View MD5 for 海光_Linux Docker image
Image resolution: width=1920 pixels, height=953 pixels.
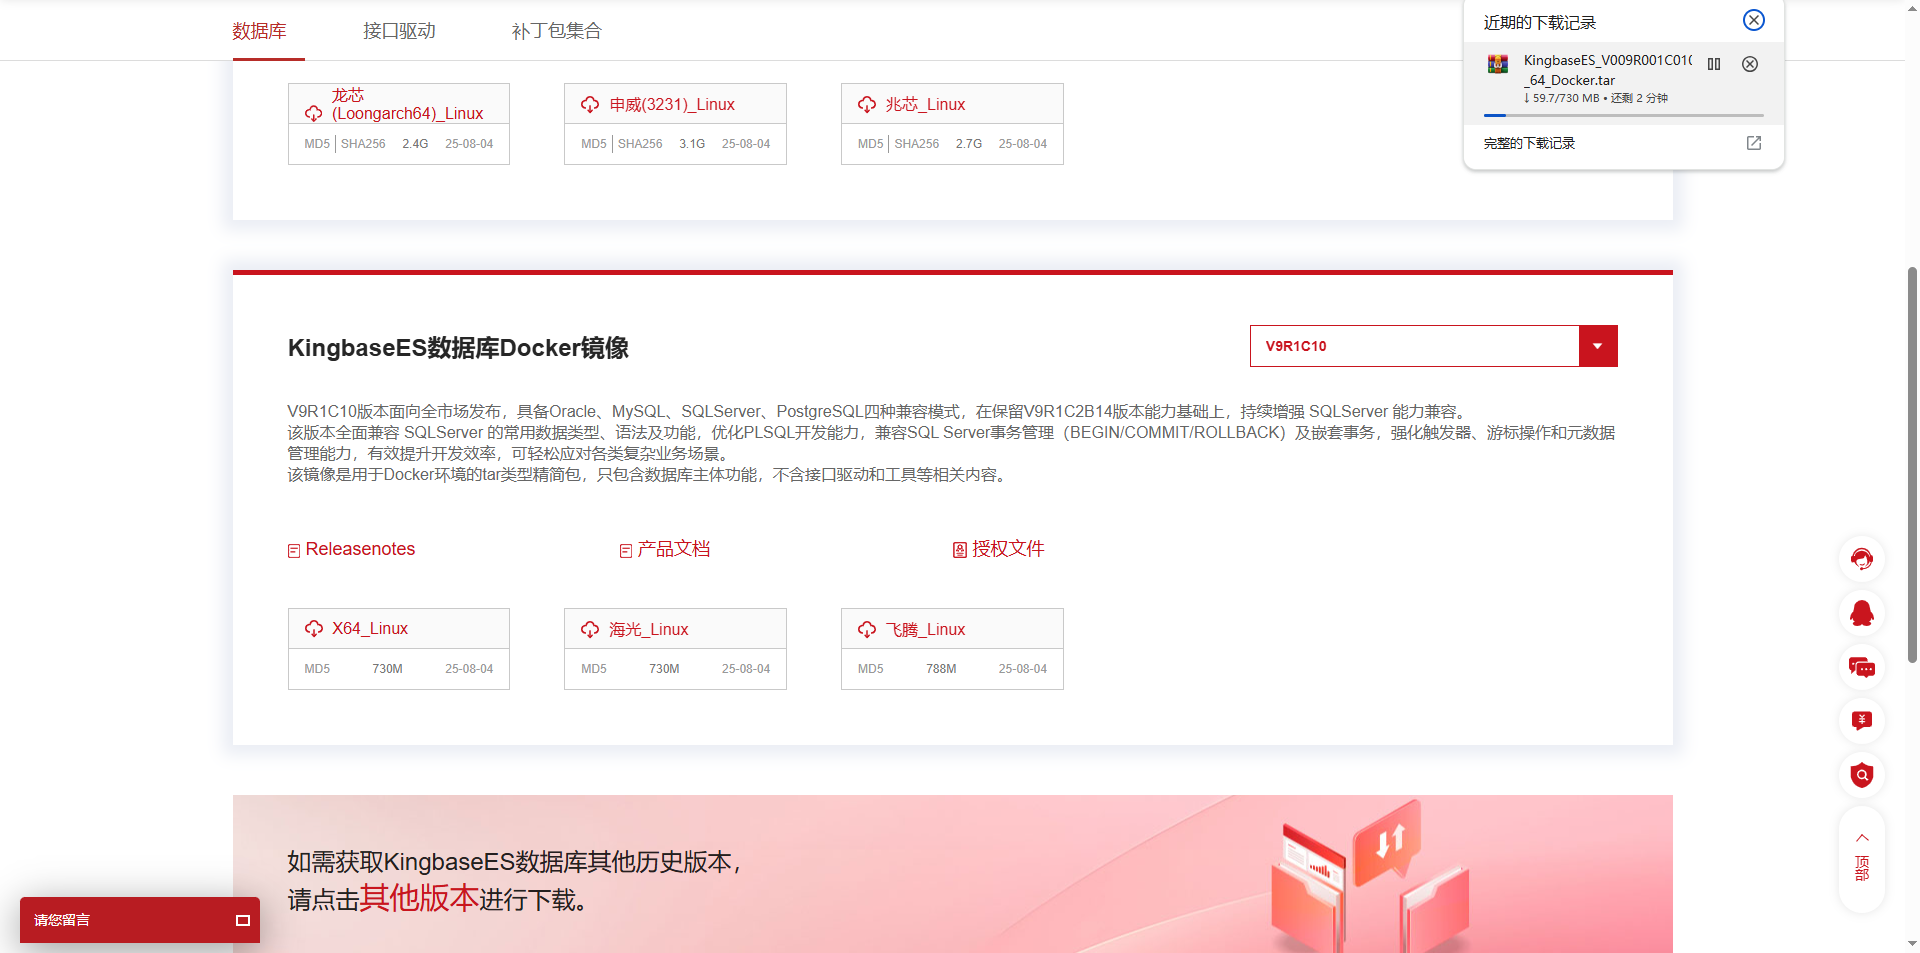pyautogui.click(x=594, y=669)
